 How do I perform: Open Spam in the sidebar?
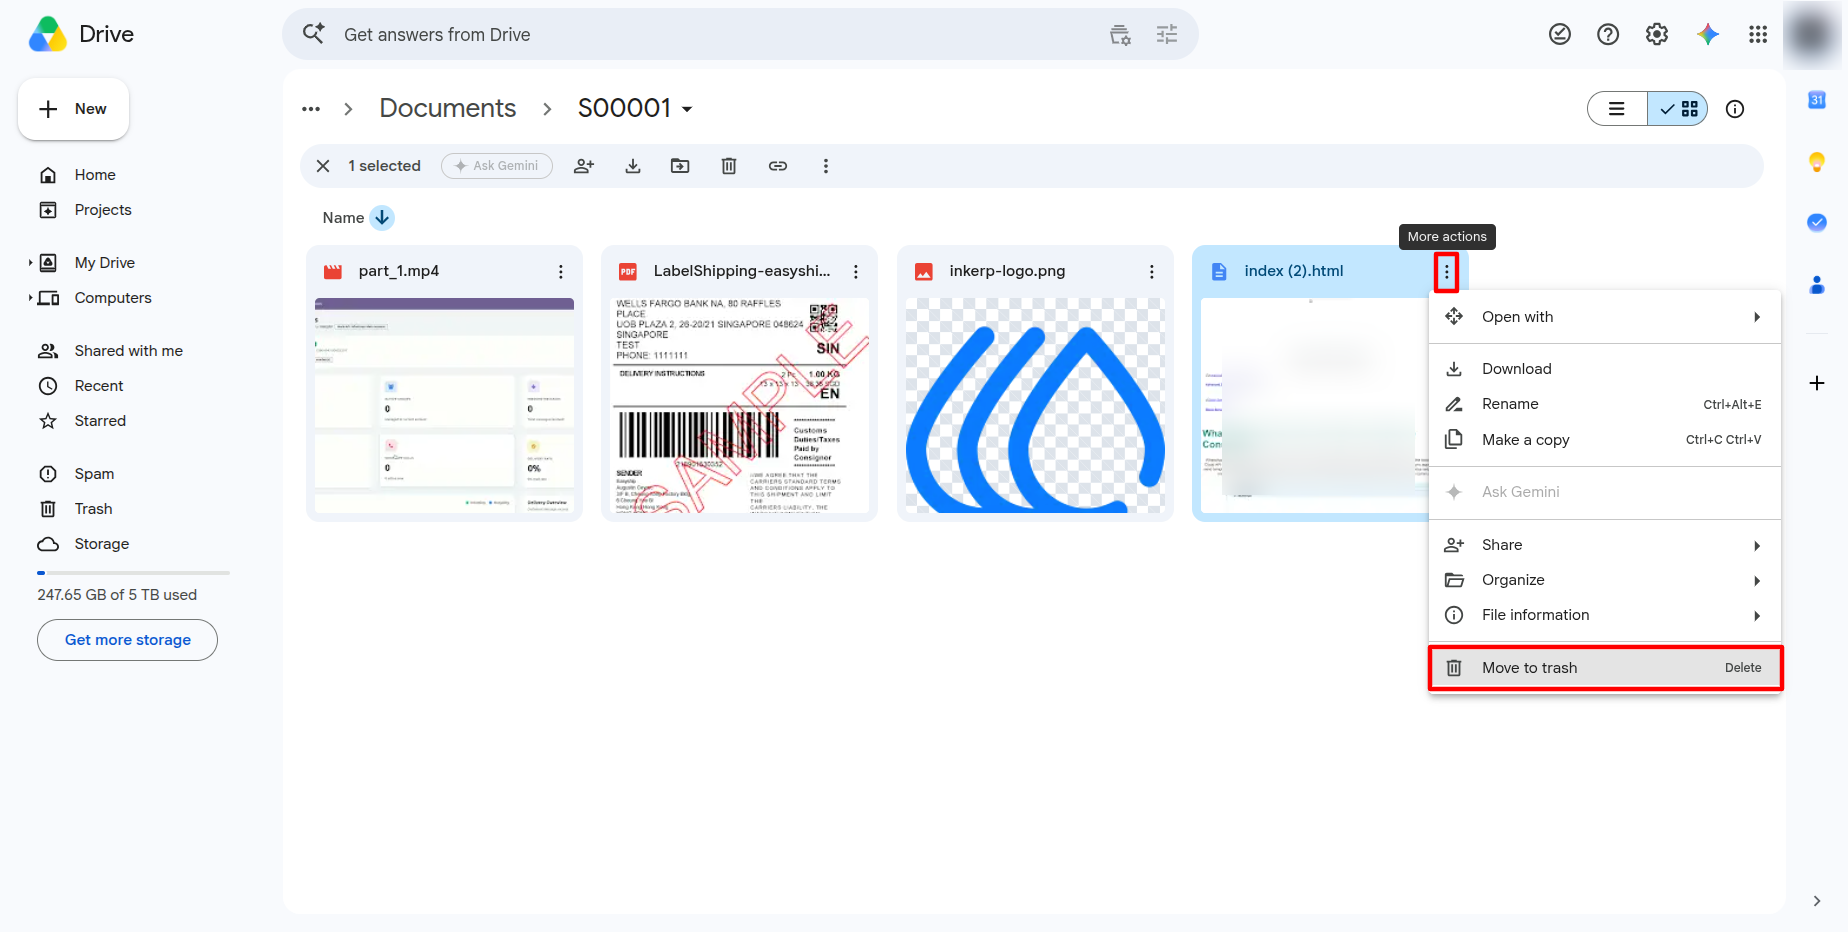(x=94, y=474)
